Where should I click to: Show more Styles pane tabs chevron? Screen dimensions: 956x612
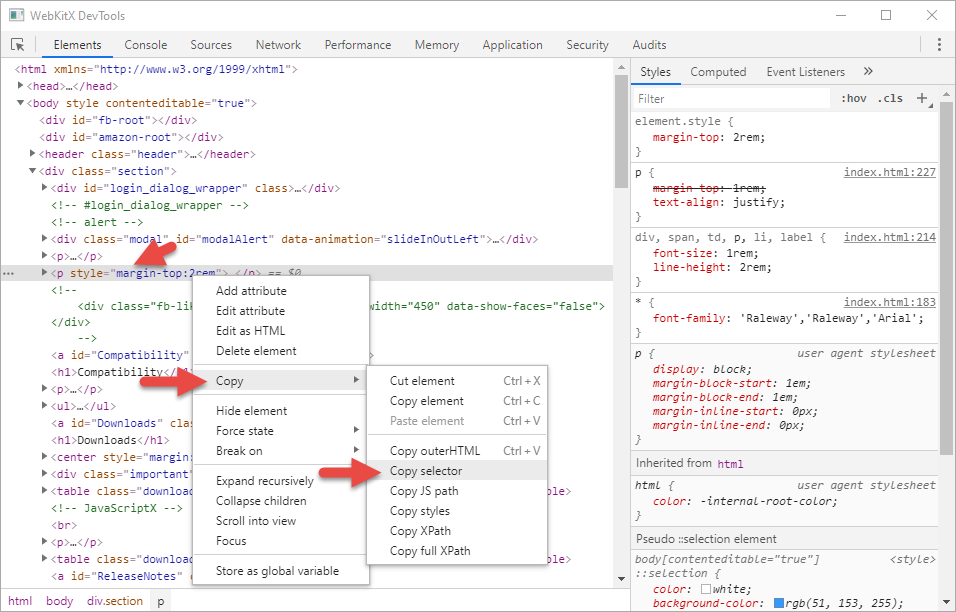[868, 72]
